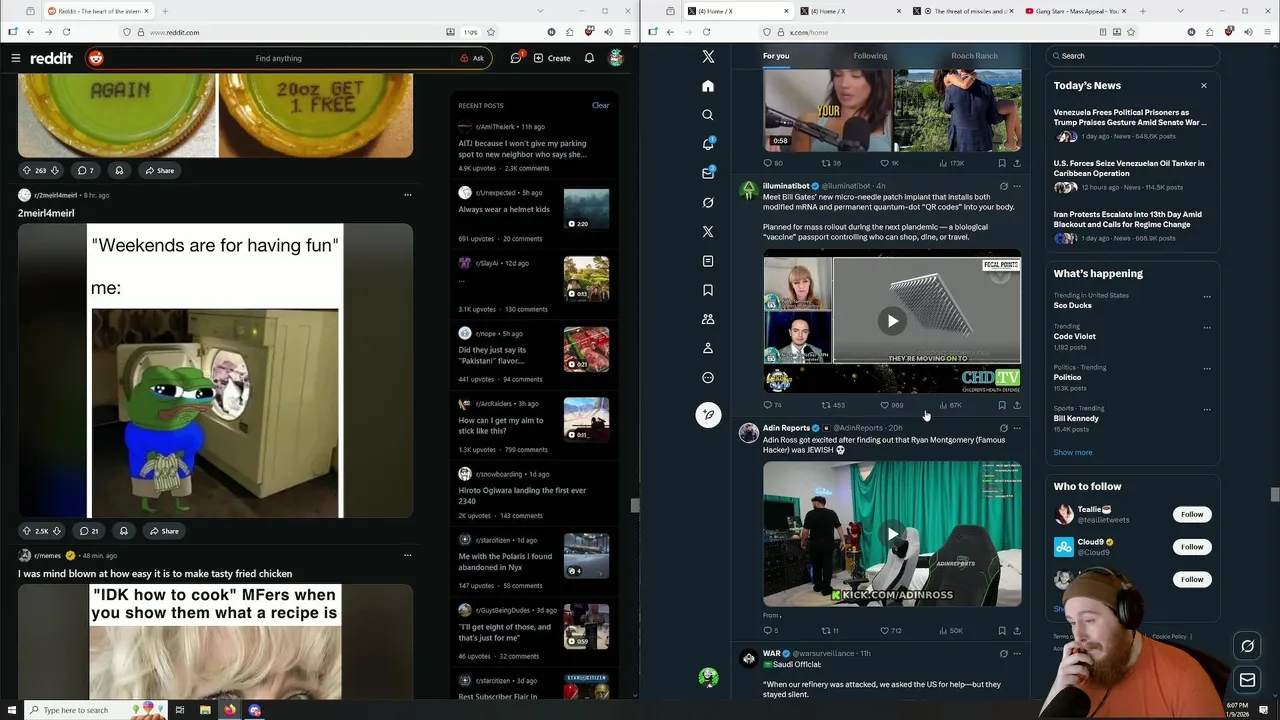Bookmark the illuminatibot post
This screenshot has height=720, width=1280.
1001,405
